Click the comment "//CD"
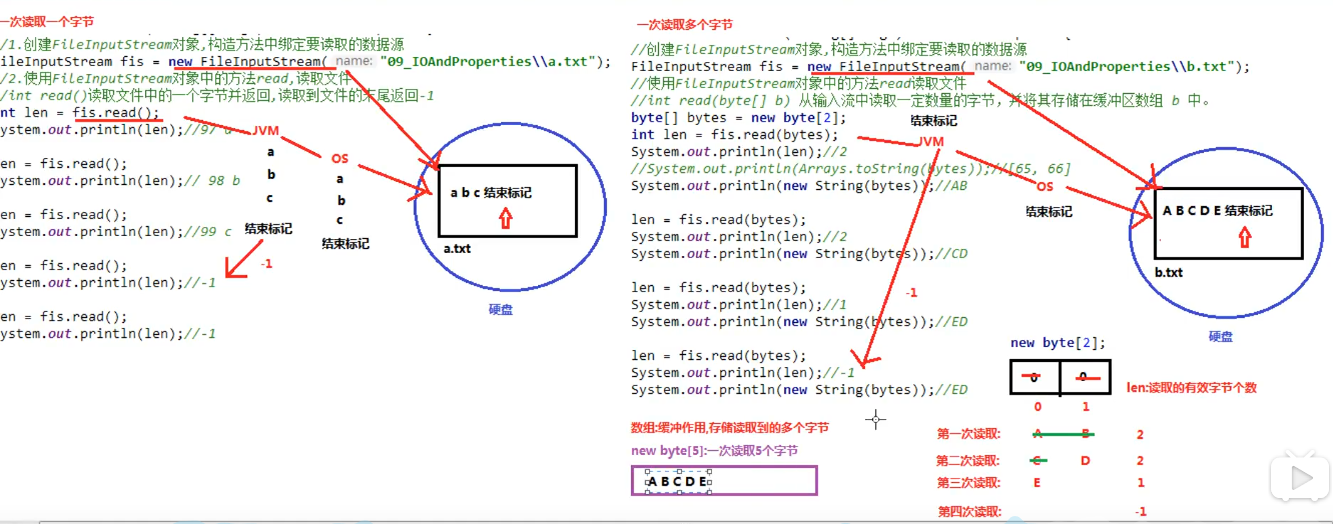1333x524 pixels. [950, 254]
